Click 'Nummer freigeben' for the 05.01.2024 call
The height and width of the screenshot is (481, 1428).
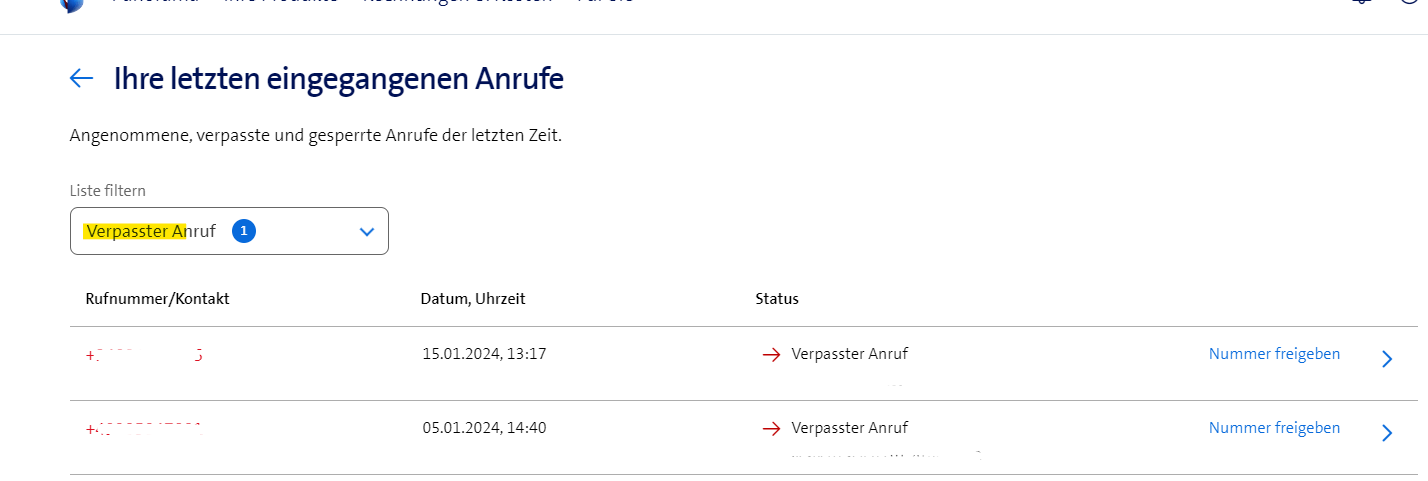(x=1274, y=428)
